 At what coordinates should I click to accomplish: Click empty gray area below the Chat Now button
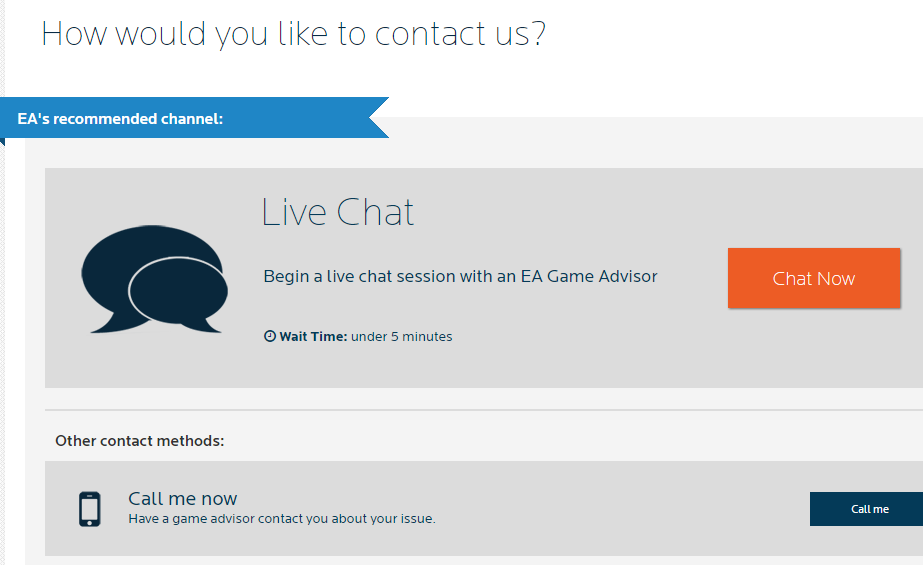pyautogui.click(x=813, y=348)
